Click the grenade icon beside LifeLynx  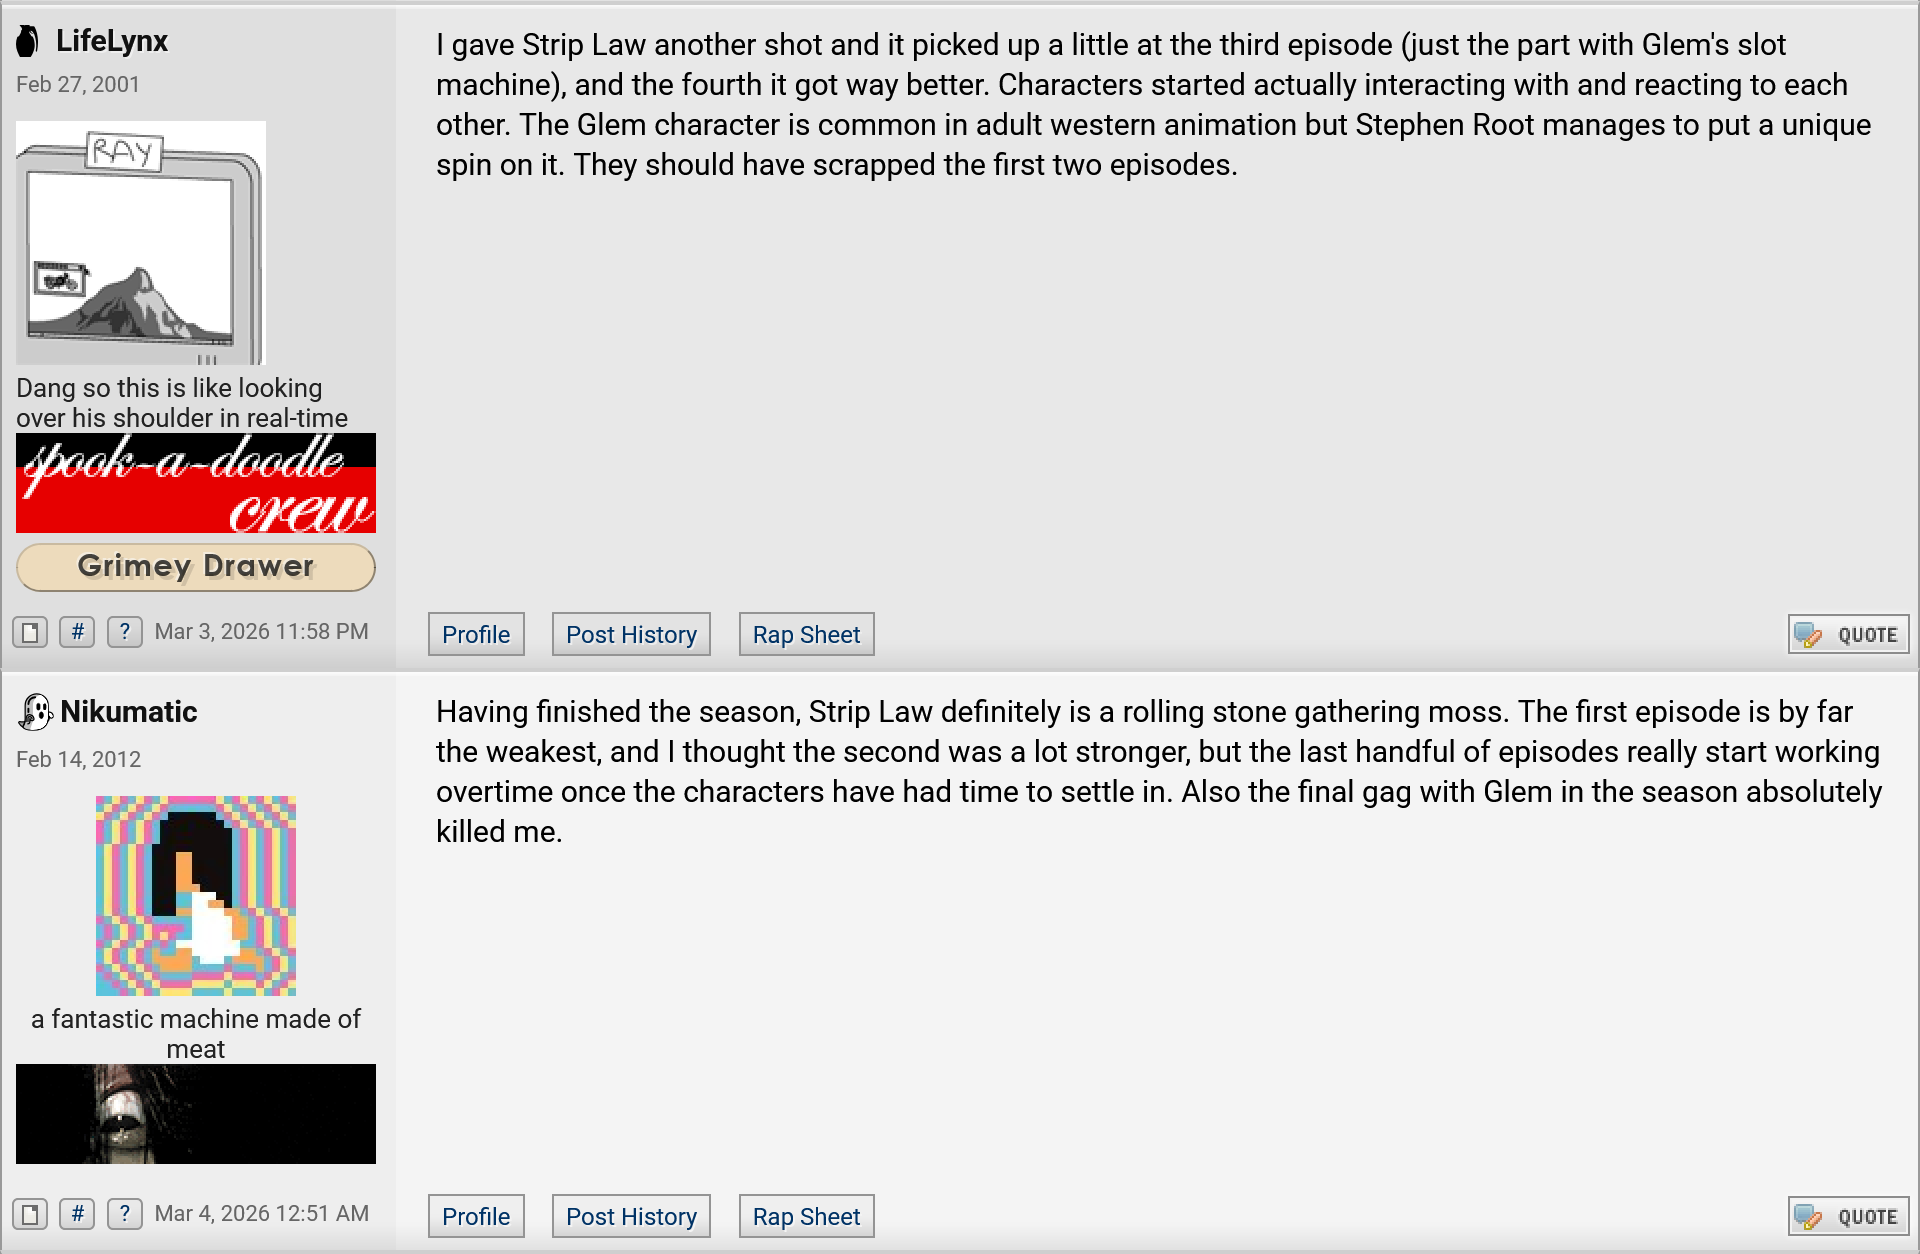[x=28, y=41]
